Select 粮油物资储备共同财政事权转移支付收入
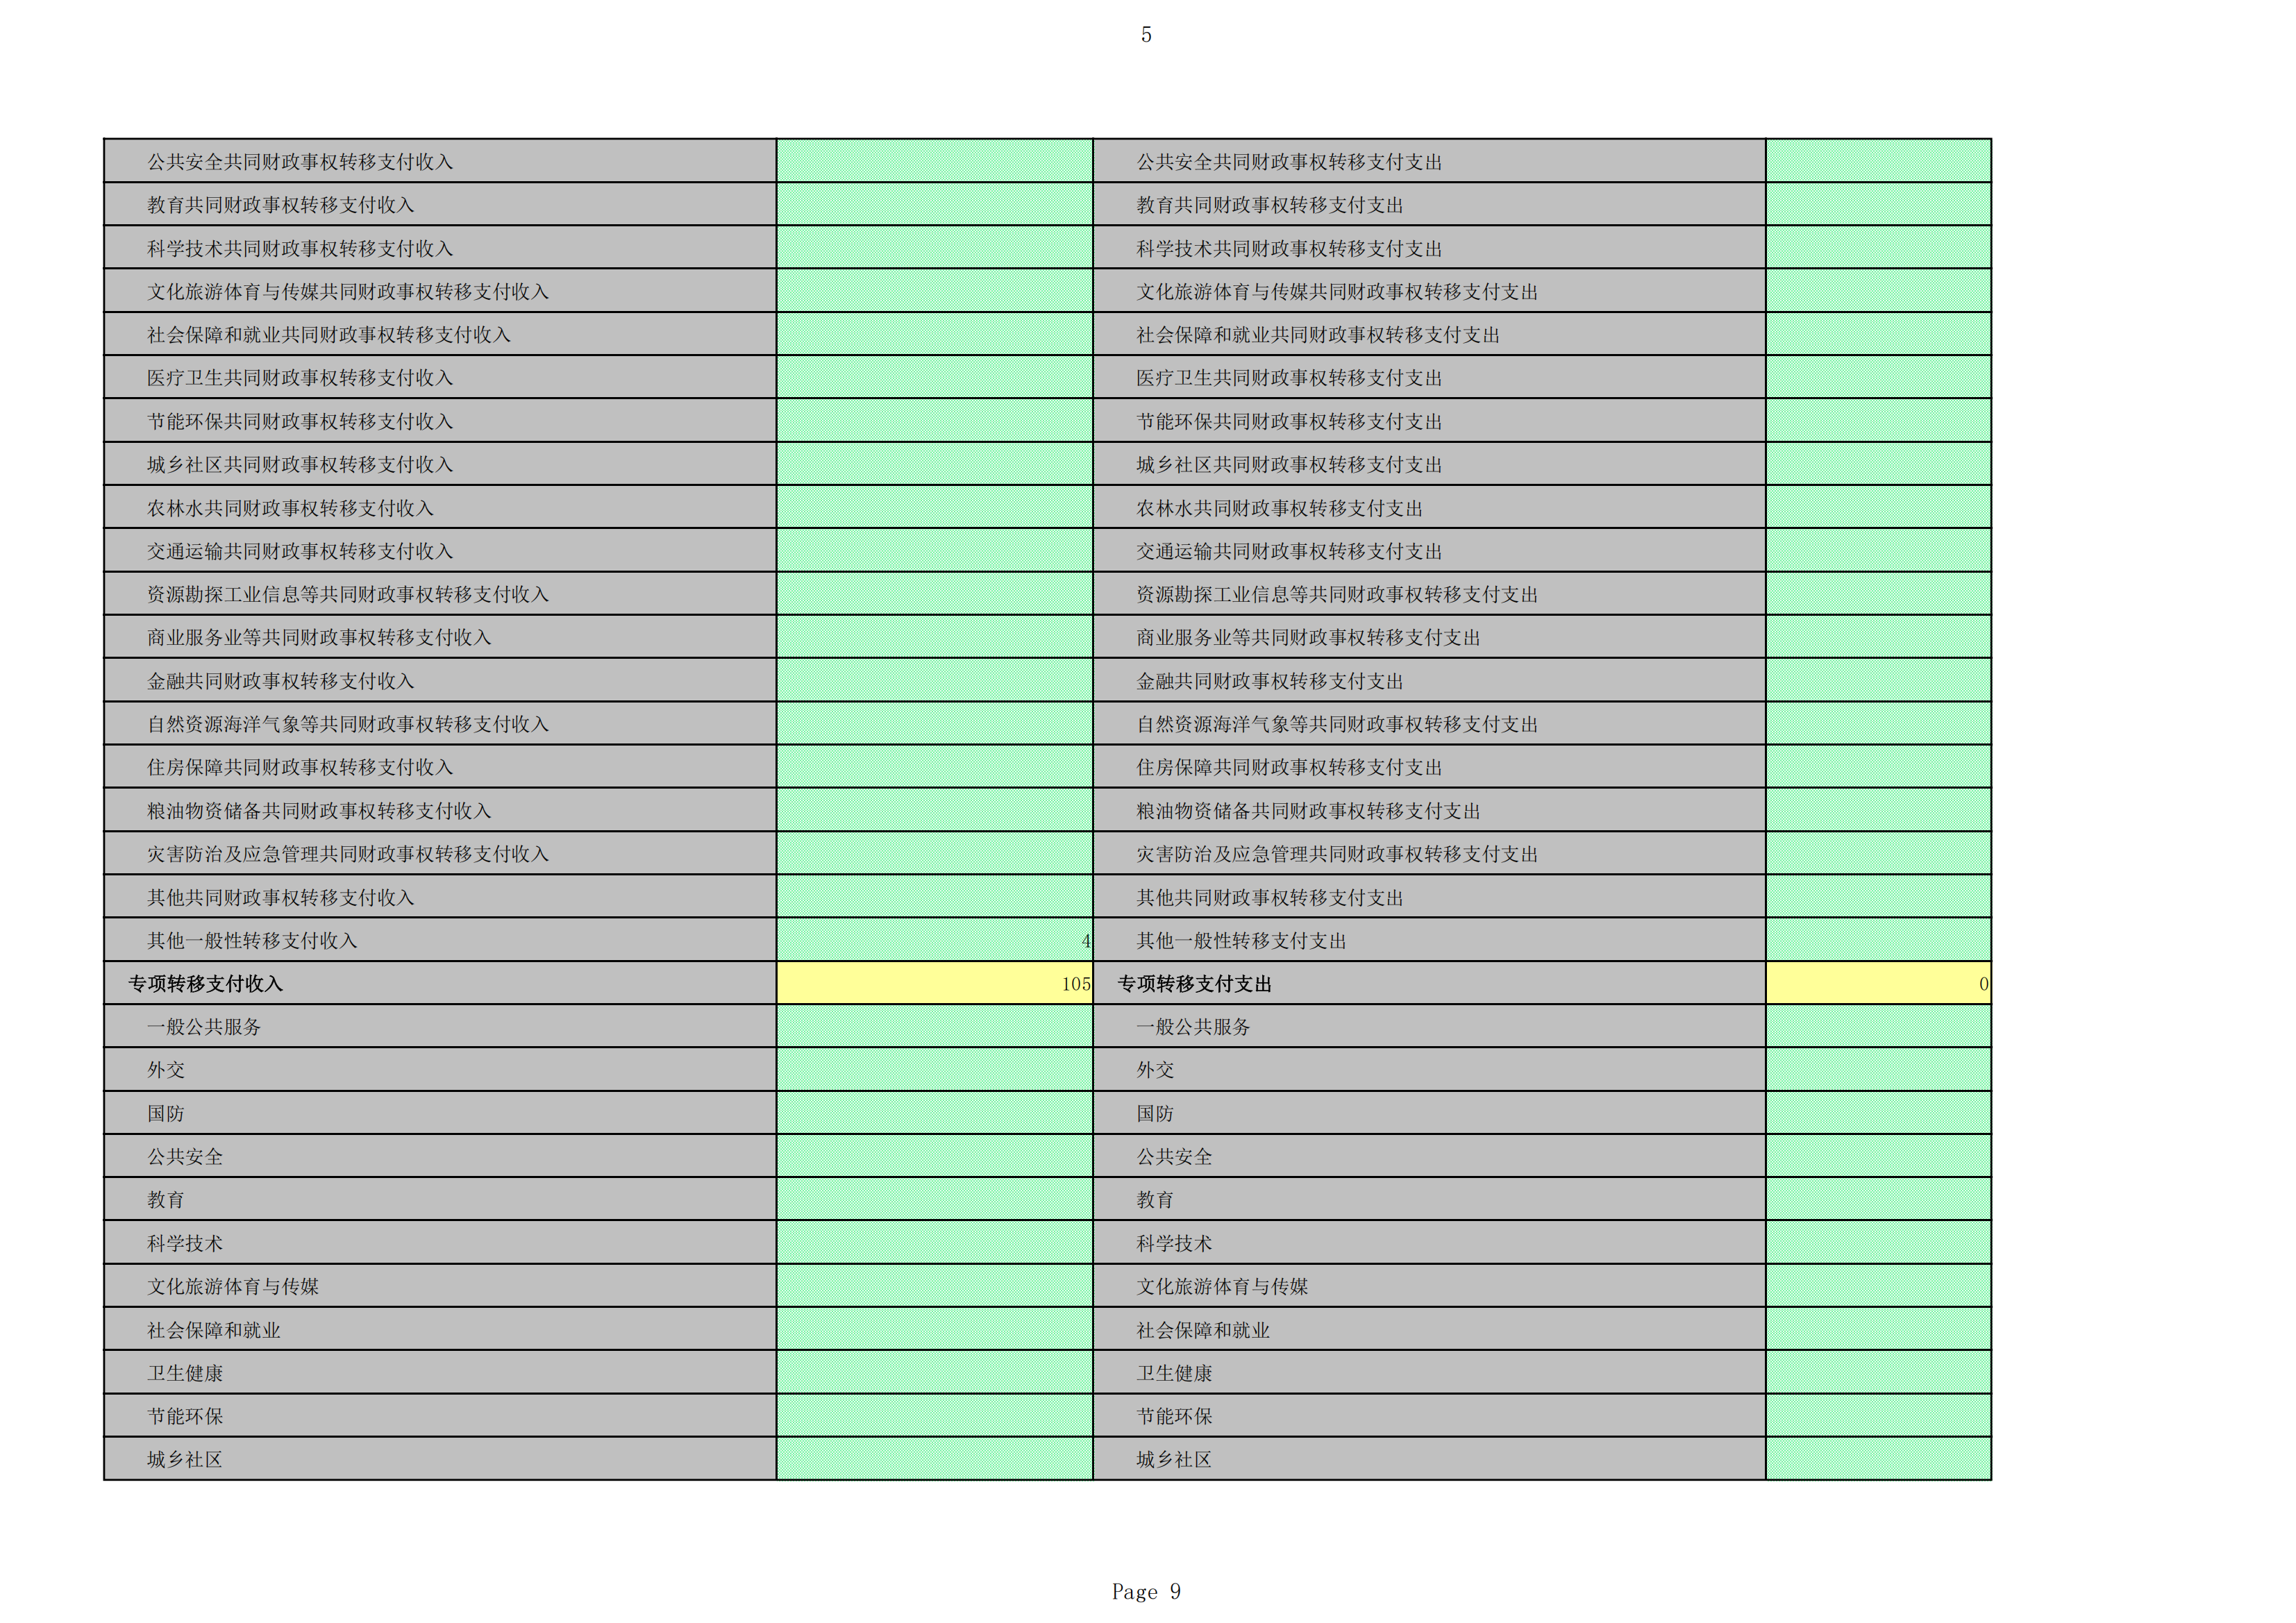Image resolution: width=2296 pixels, height=1623 pixels. 319,812
